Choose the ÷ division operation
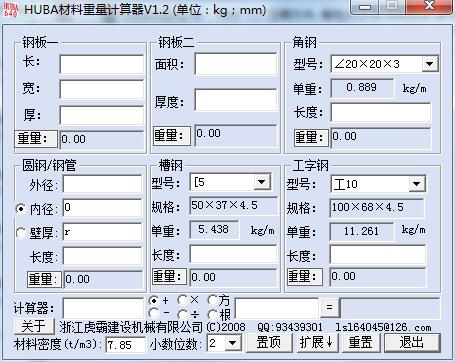Viewport: 455px width, 362px height. pyautogui.click(x=182, y=314)
